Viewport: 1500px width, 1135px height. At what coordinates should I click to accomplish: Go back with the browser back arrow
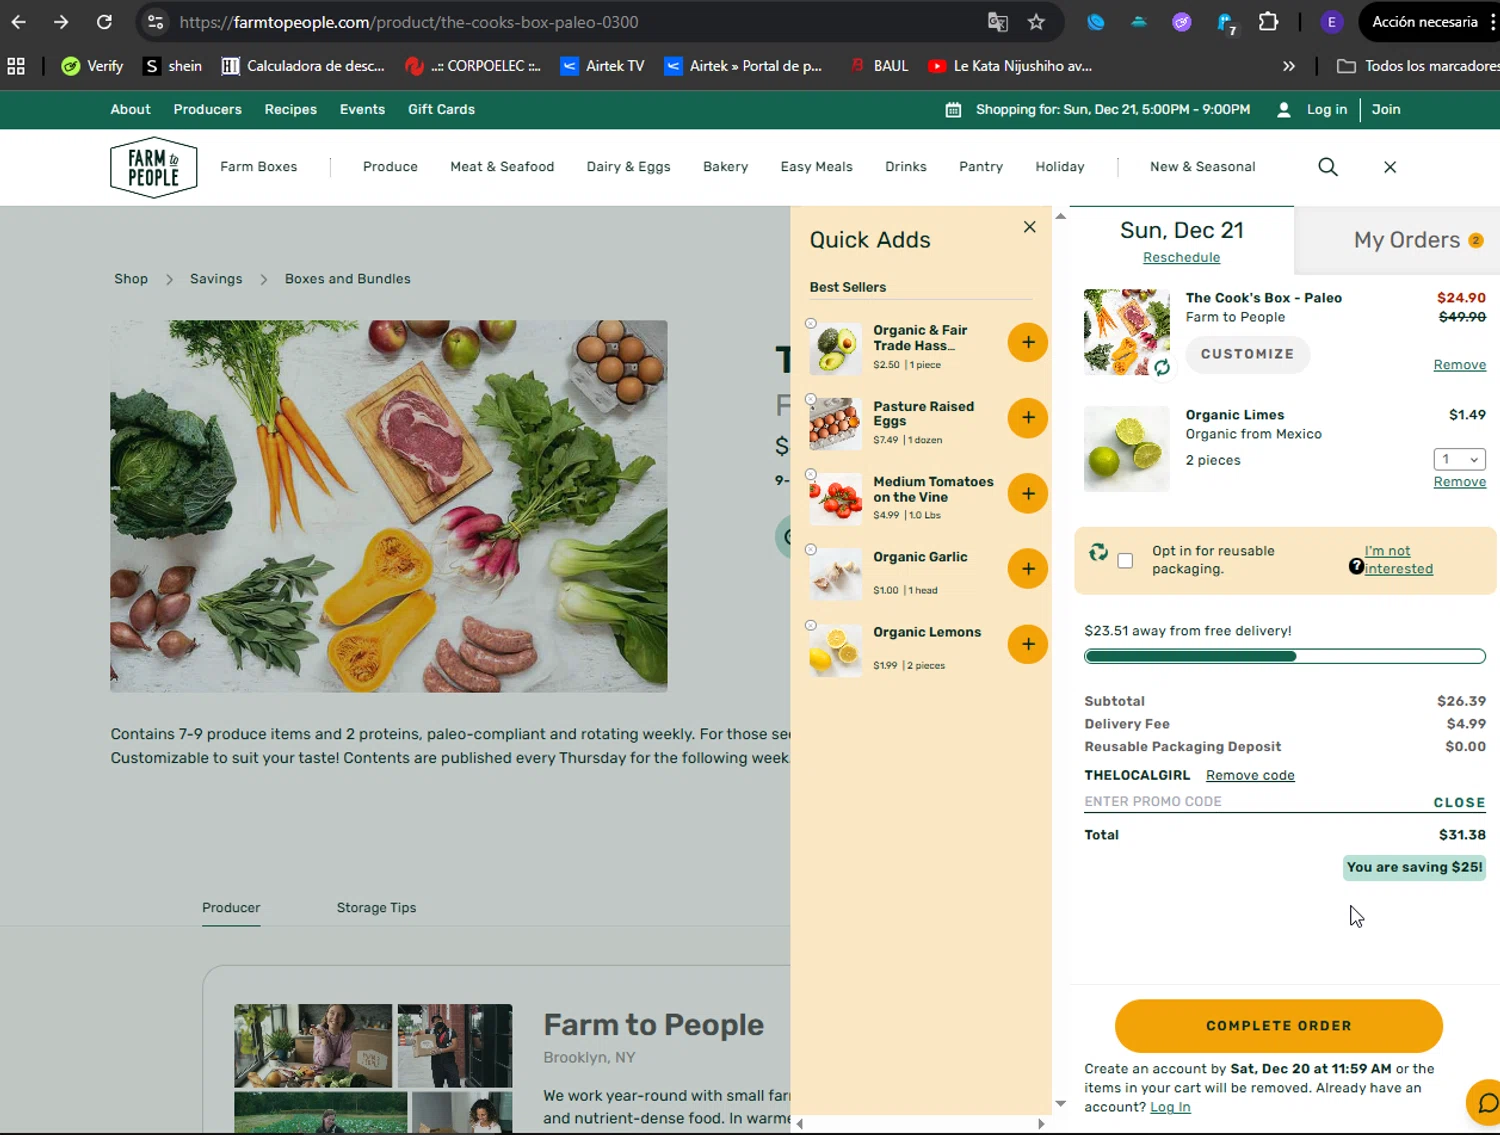click(x=19, y=22)
